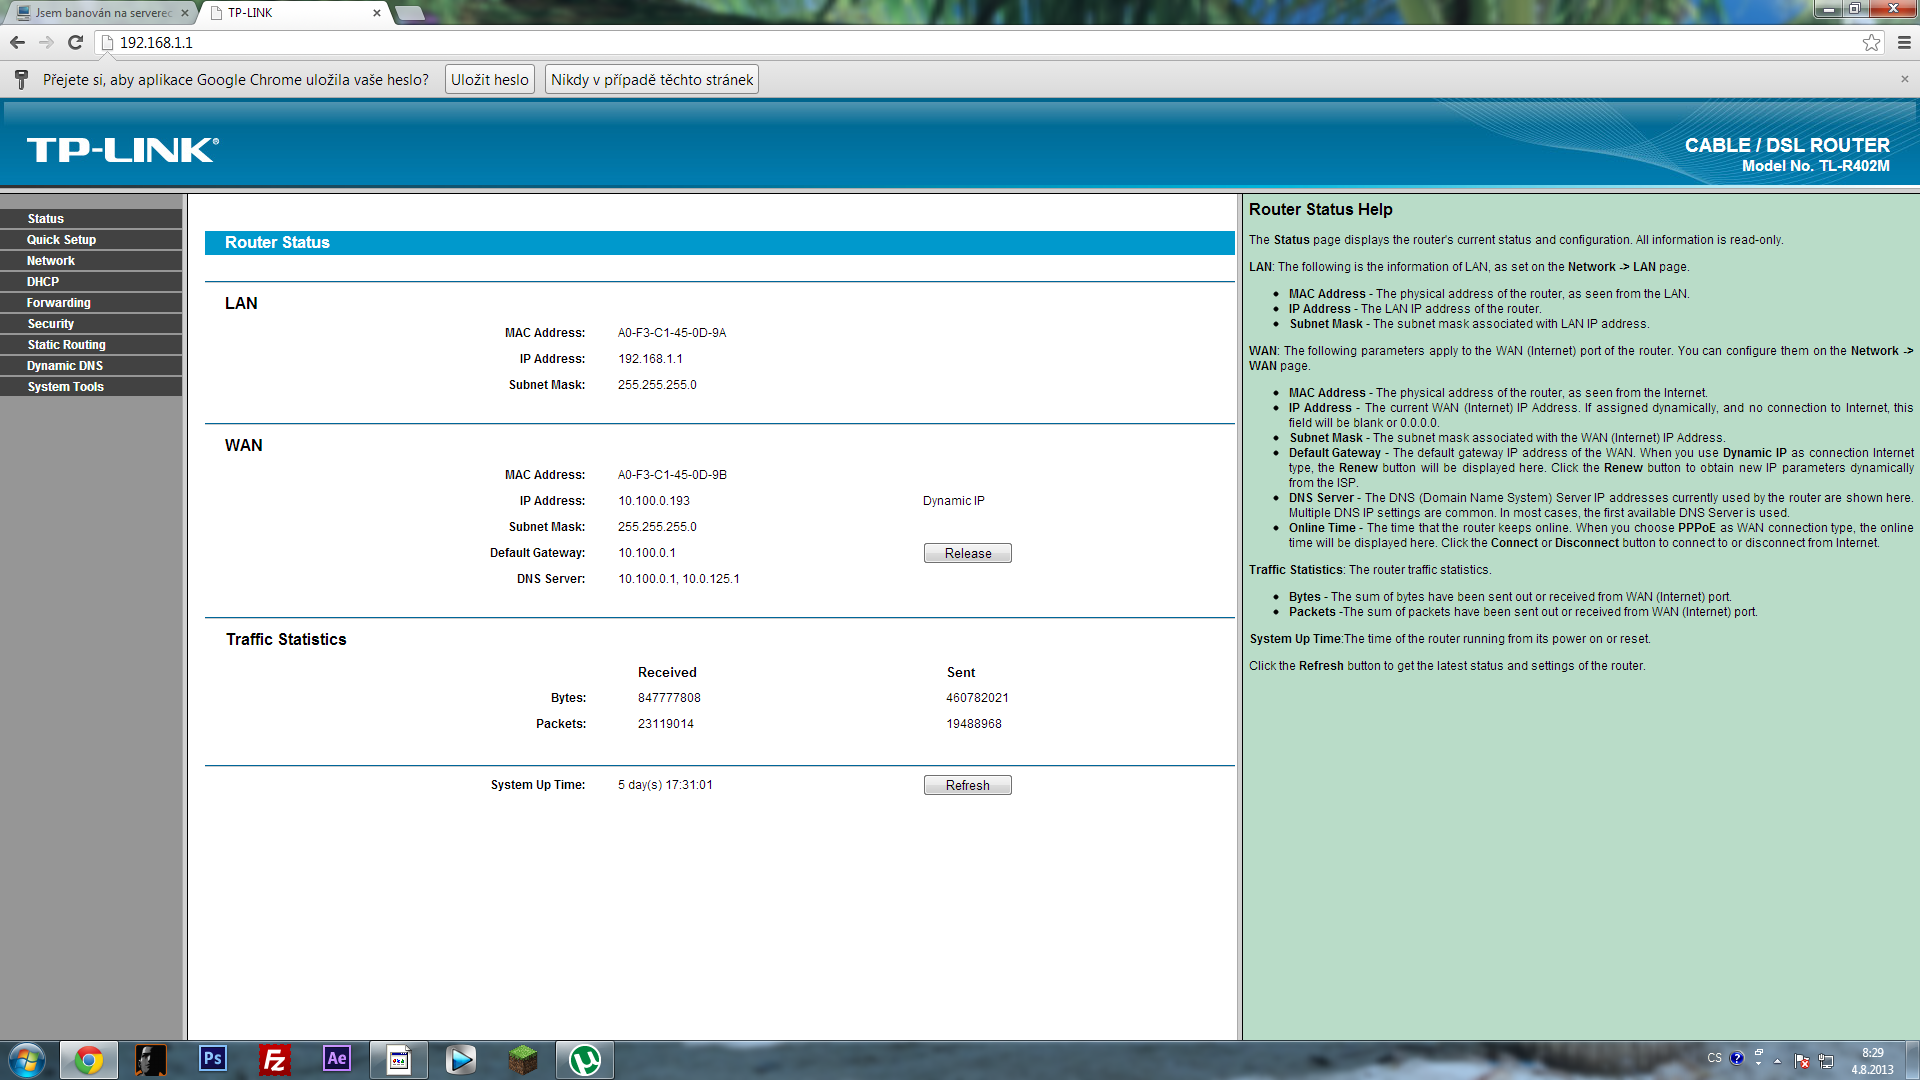Image resolution: width=1920 pixels, height=1080 pixels.
Task: Click Uložit heslo to save password
Action: pos(489,79)
